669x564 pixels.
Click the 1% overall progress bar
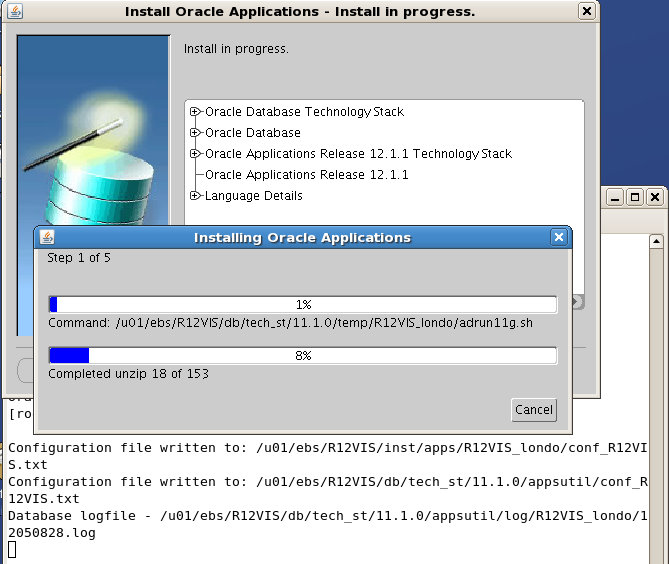click(x=303, y=305)
